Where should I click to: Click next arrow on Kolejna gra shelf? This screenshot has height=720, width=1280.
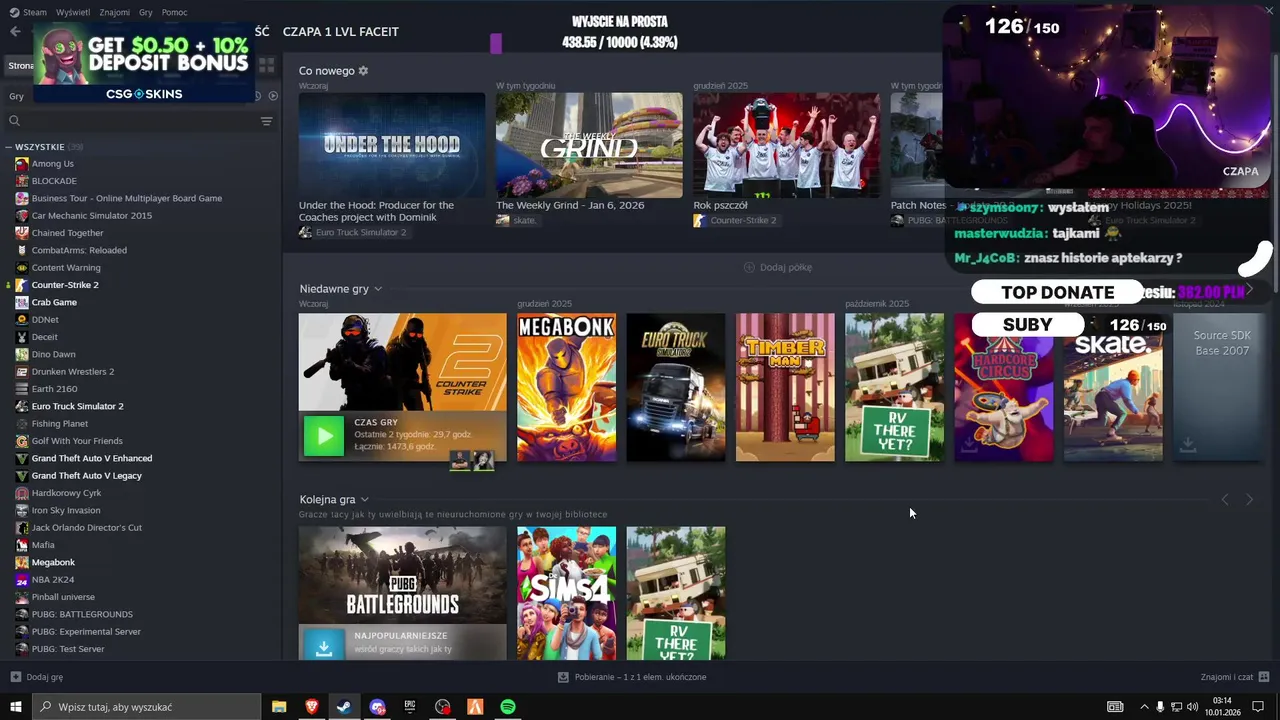point(1249,499)
